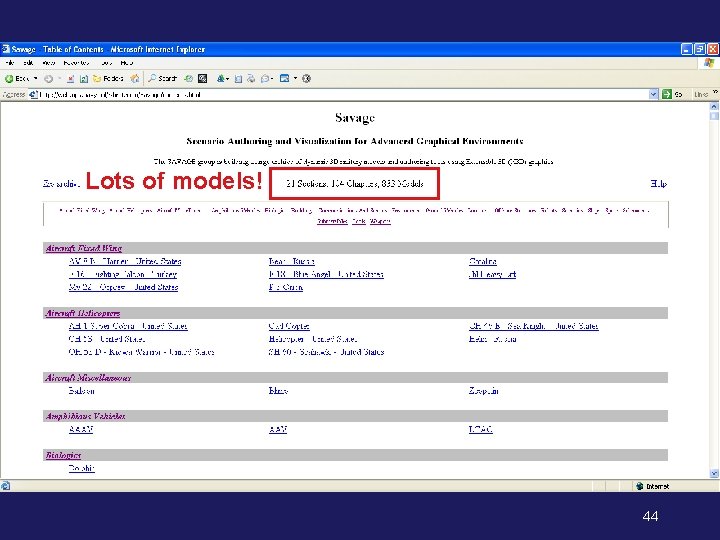
Task: Open the Help menu in the menu bar
Action: click(127, 63)
